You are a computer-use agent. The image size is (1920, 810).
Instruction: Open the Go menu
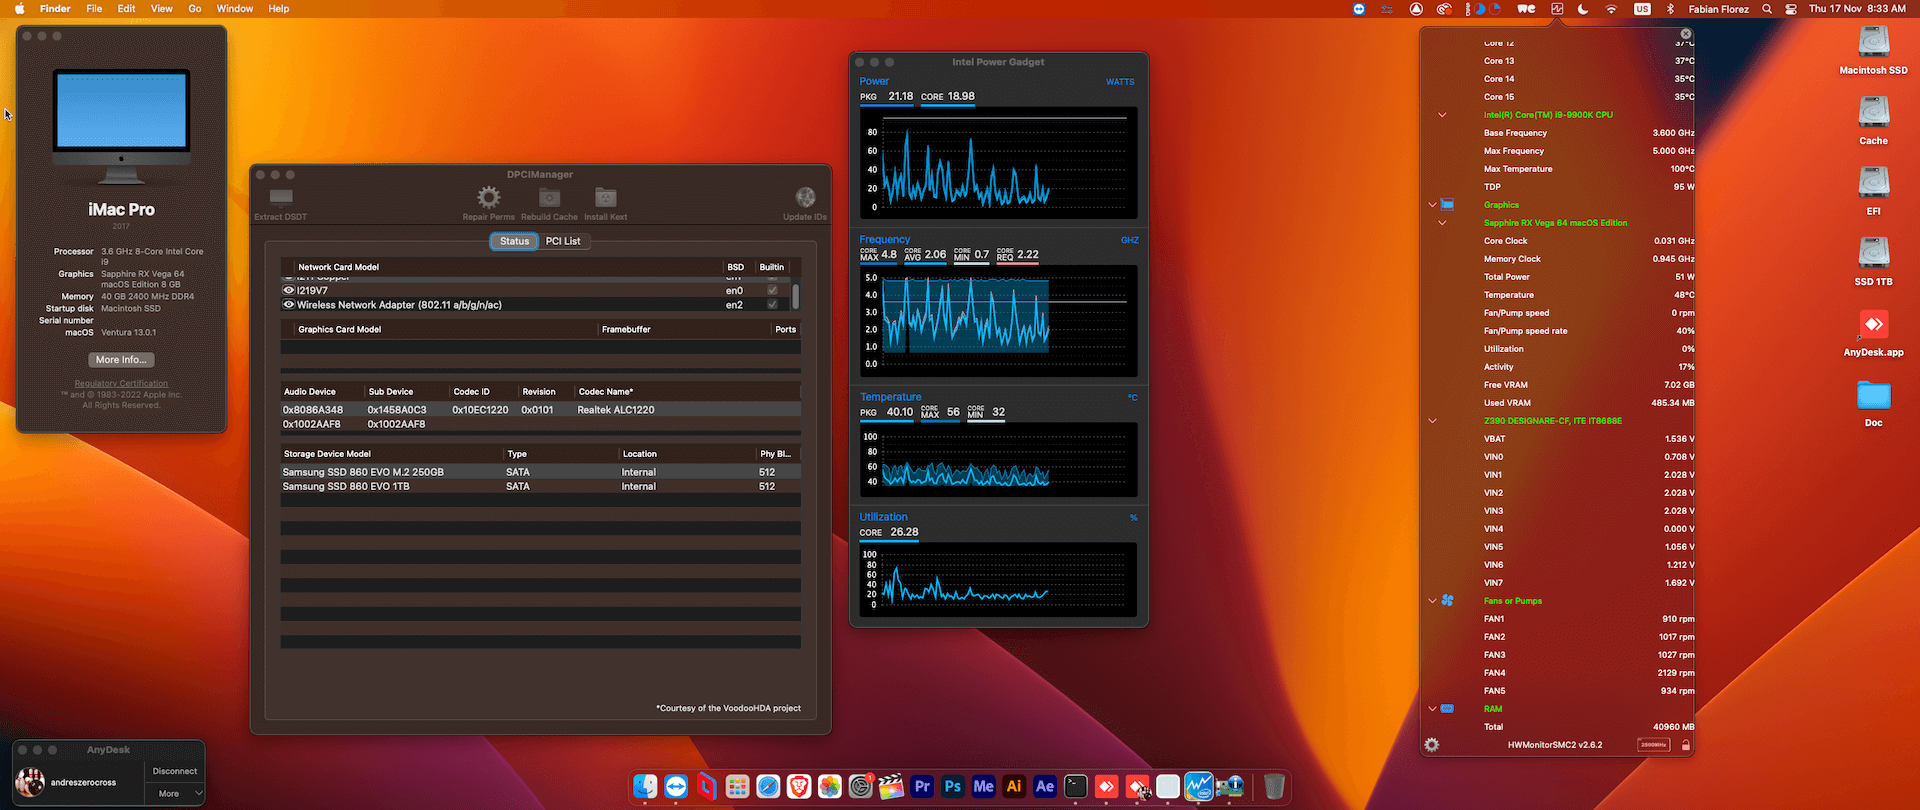point(195,9)
